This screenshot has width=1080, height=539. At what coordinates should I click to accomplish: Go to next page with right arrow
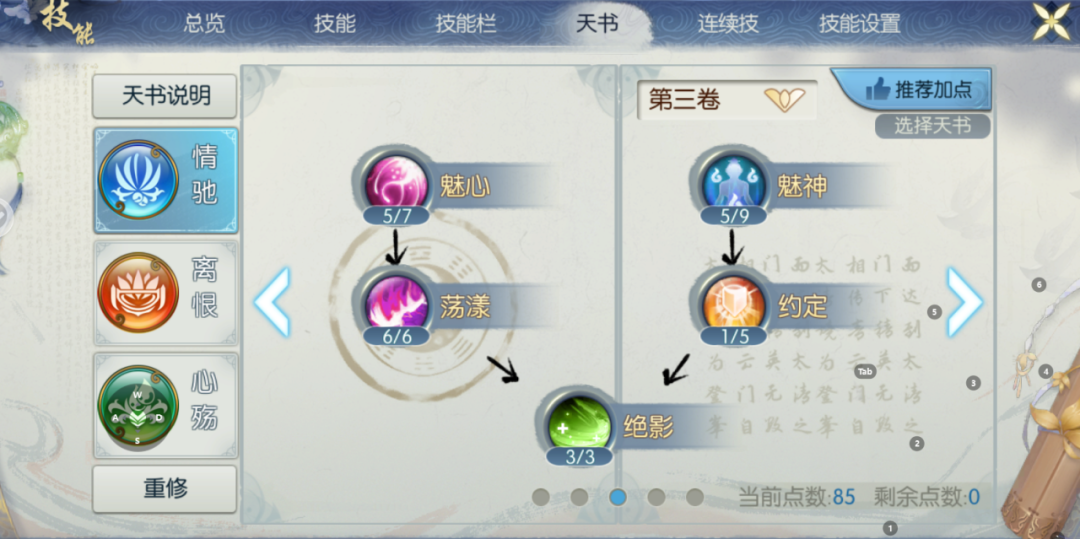(965, 302)
